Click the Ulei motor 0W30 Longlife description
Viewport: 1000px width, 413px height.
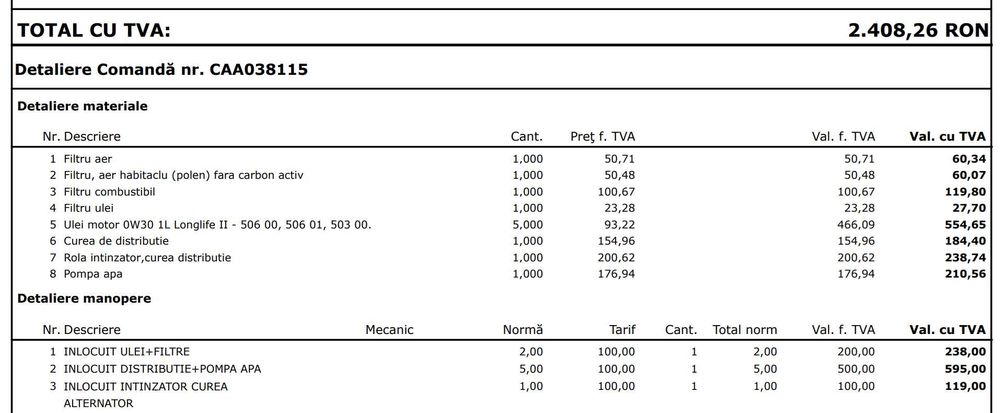[217, 225]
